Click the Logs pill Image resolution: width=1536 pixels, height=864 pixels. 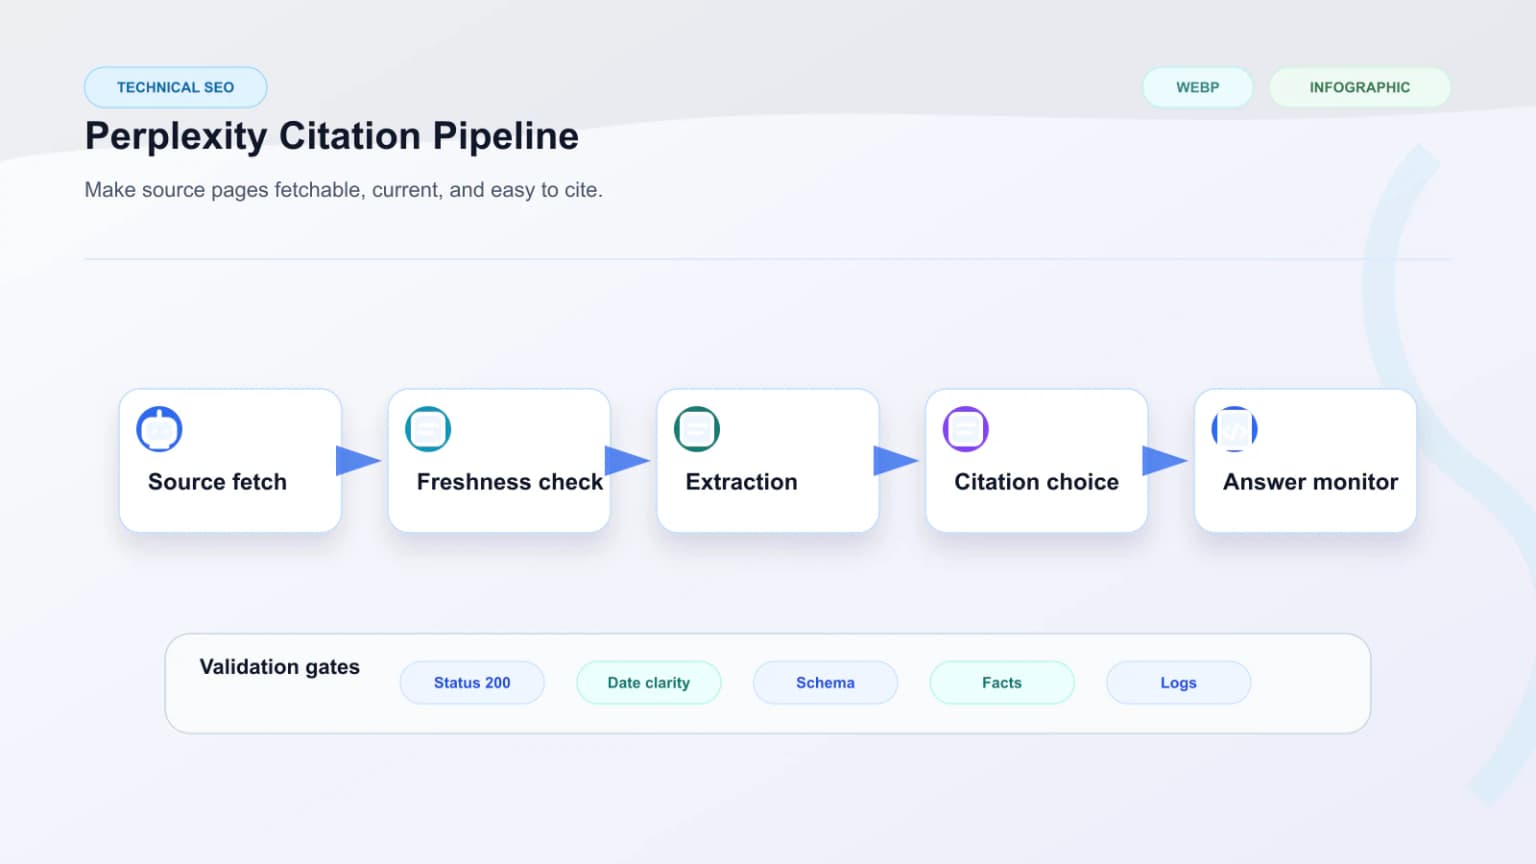pyautogui.click(x=1179, y=683)
